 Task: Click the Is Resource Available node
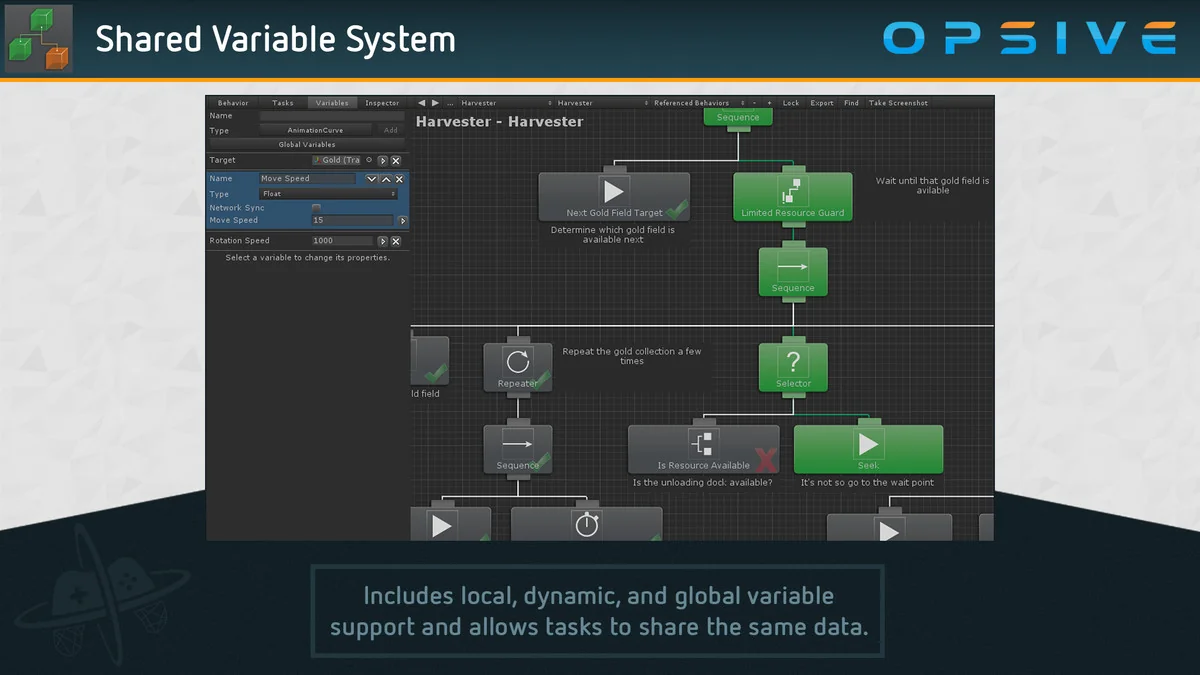pos(703,449)
